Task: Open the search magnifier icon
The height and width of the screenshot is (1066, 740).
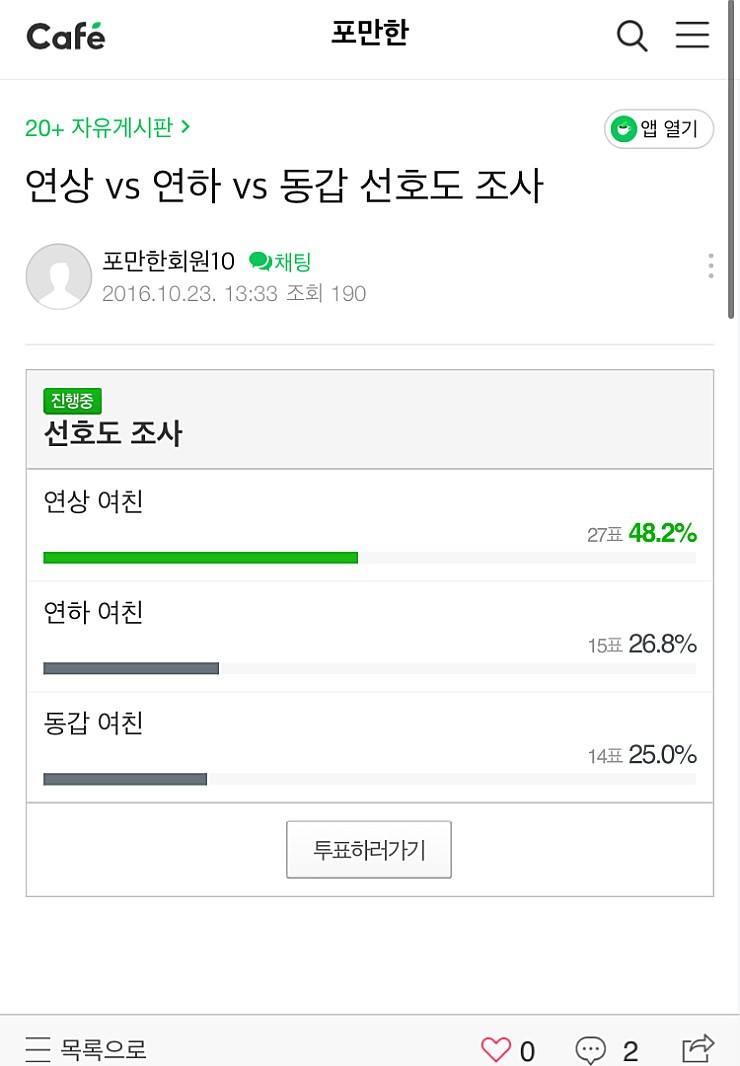Action: [x=632, y=36]
